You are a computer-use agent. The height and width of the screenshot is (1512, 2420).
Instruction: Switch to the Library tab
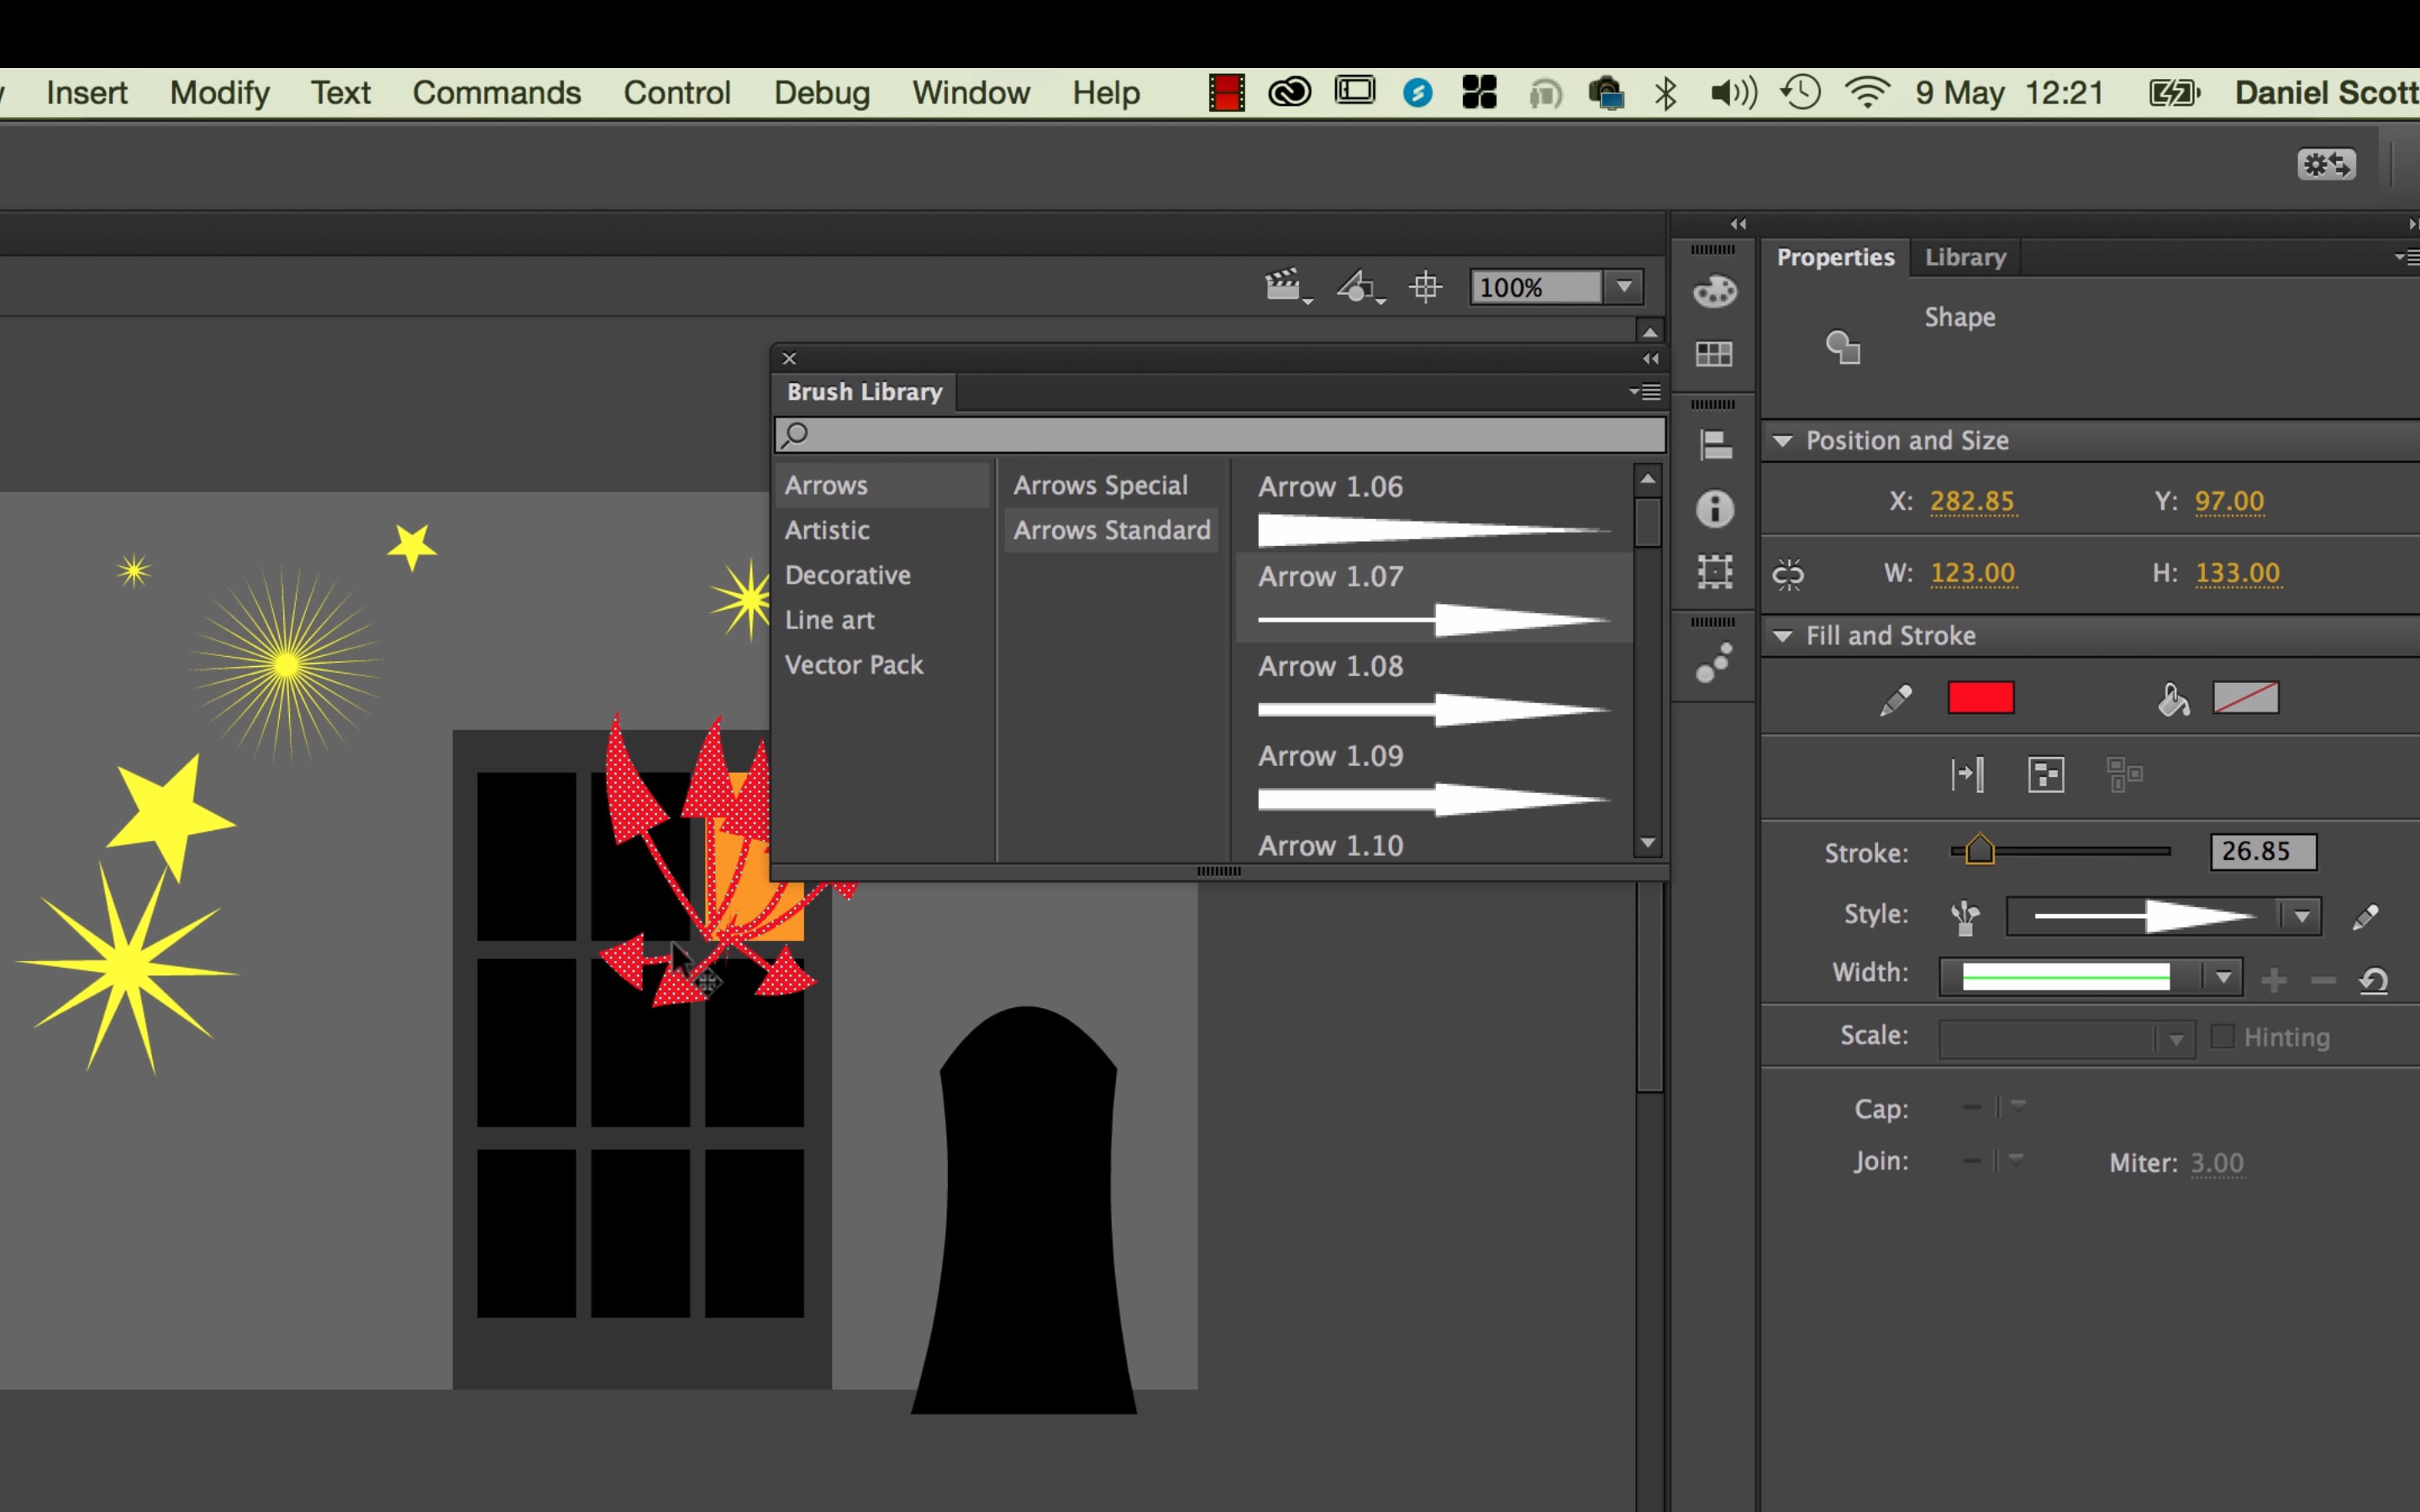pyautogui.click(x=1965, y=257)
